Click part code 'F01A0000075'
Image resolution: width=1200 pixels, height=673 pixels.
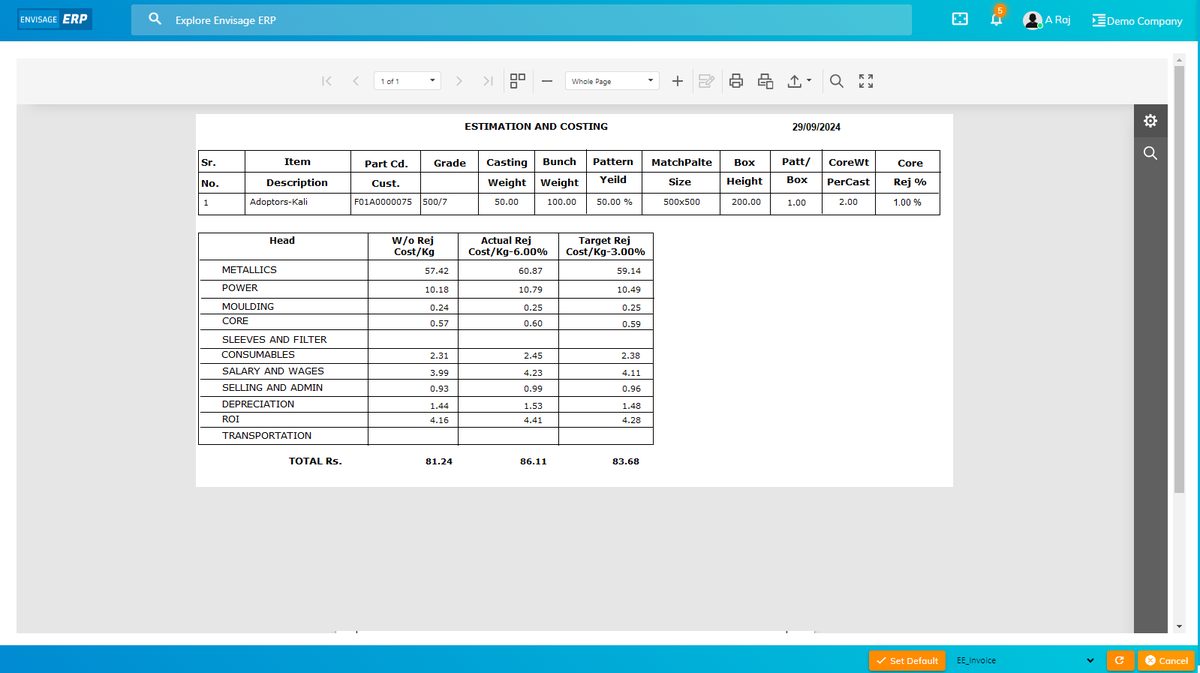tap(383, 202)
